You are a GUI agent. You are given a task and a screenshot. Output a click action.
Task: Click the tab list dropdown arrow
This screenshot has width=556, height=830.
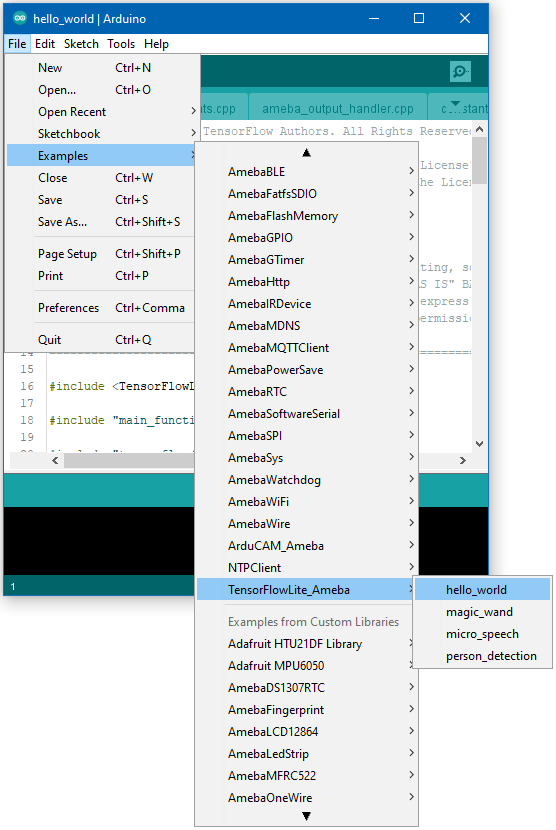point(455,104)
